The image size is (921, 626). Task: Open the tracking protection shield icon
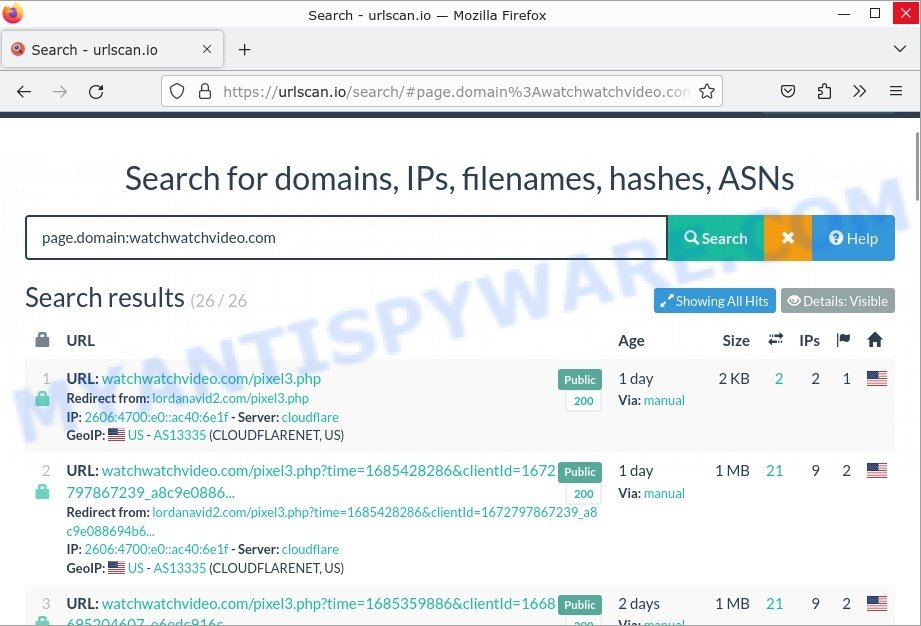coord(177,92)
